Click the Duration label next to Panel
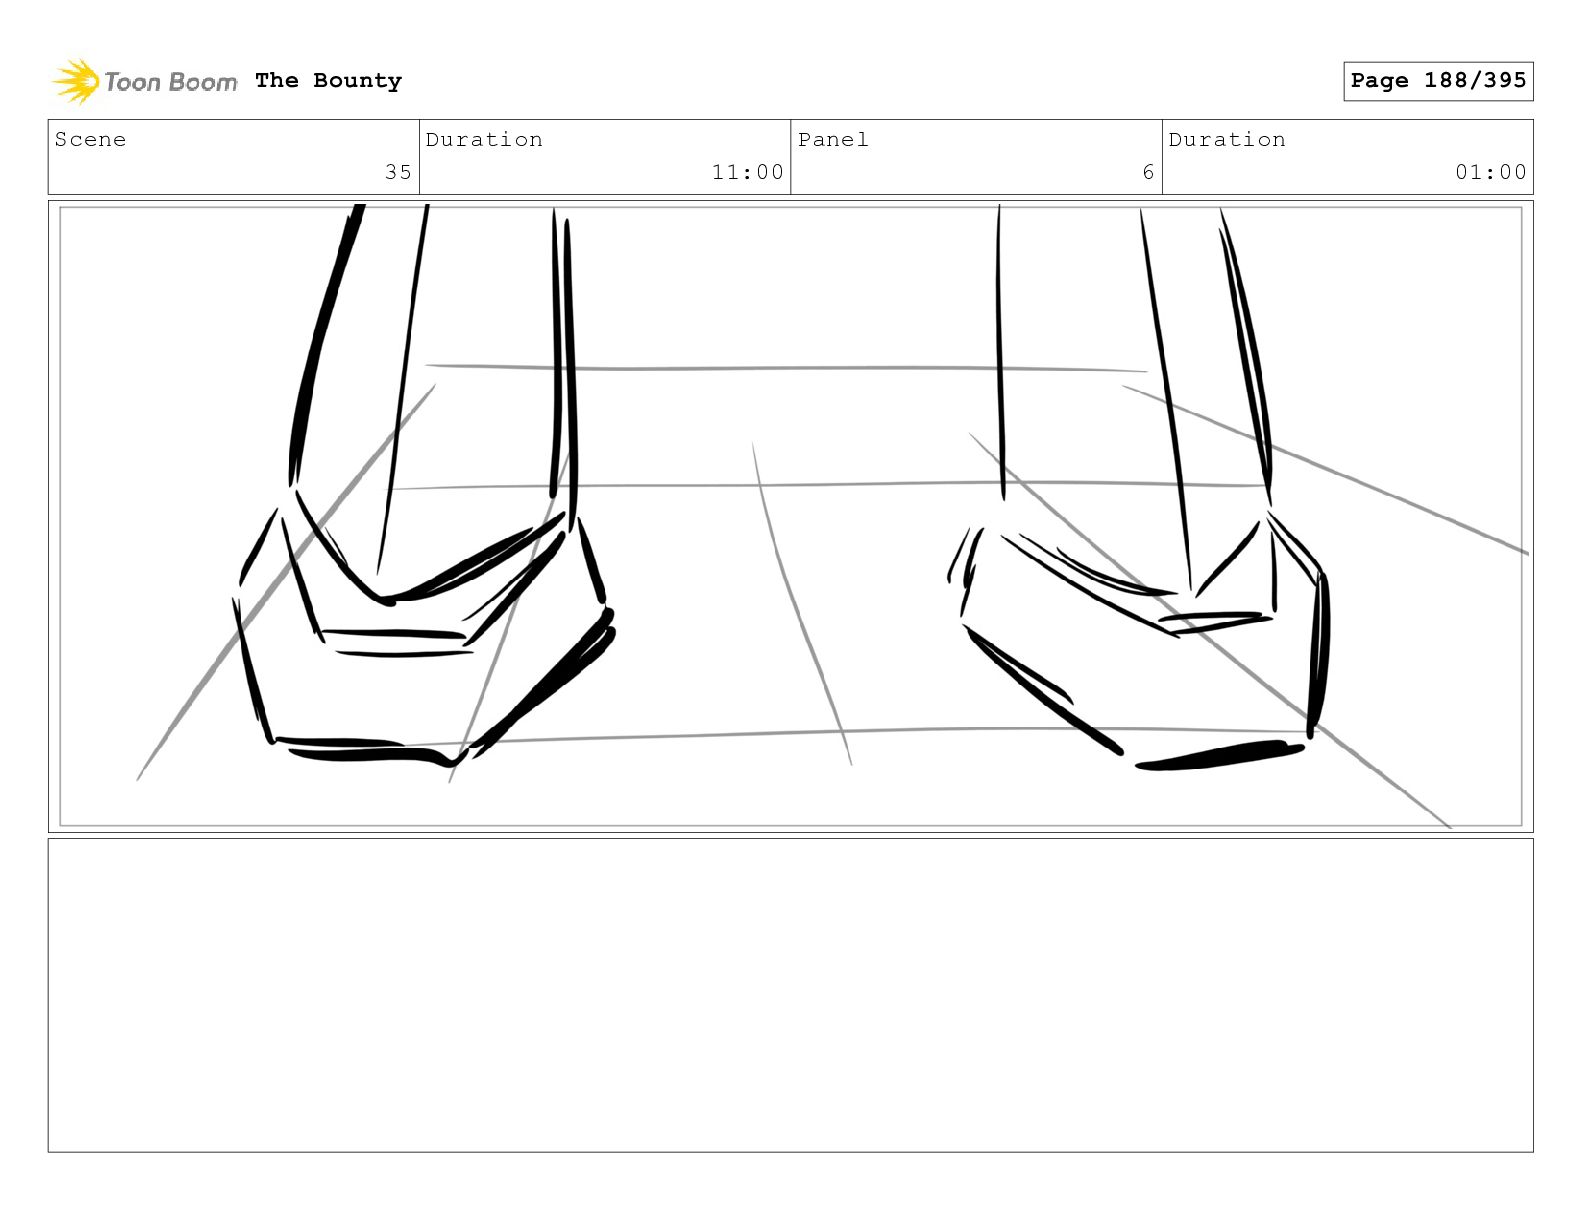The height and width of the screenshot is (1224, 1584). (1227, 140)
